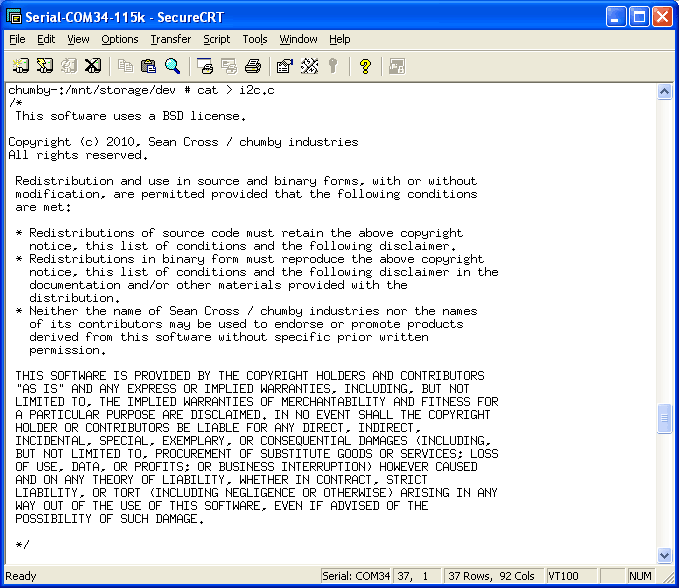The height and width of the screenshot is (588, 679).
Task: Expand the Script menu
Action: 216,39
